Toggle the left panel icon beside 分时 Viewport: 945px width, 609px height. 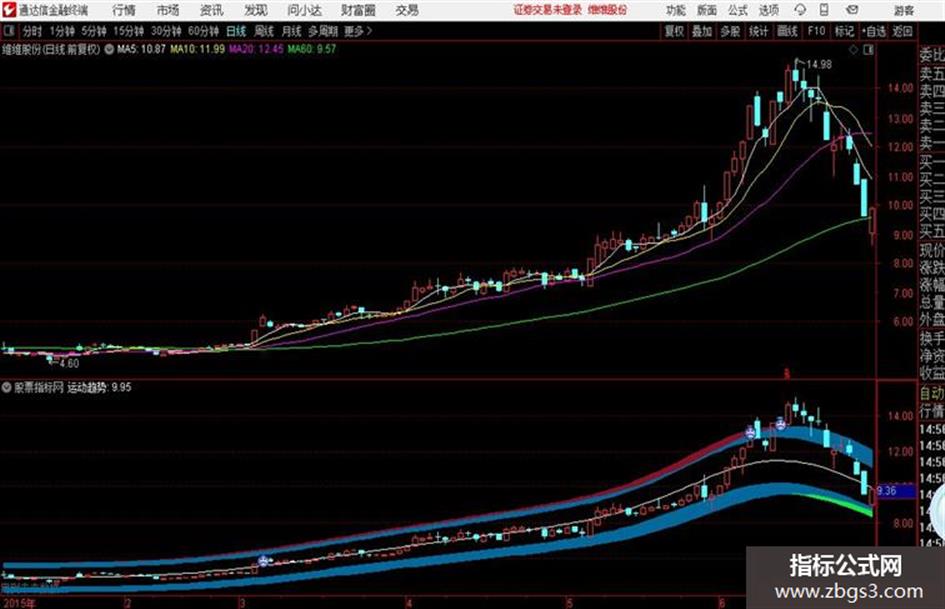click(x=8, y=31)
